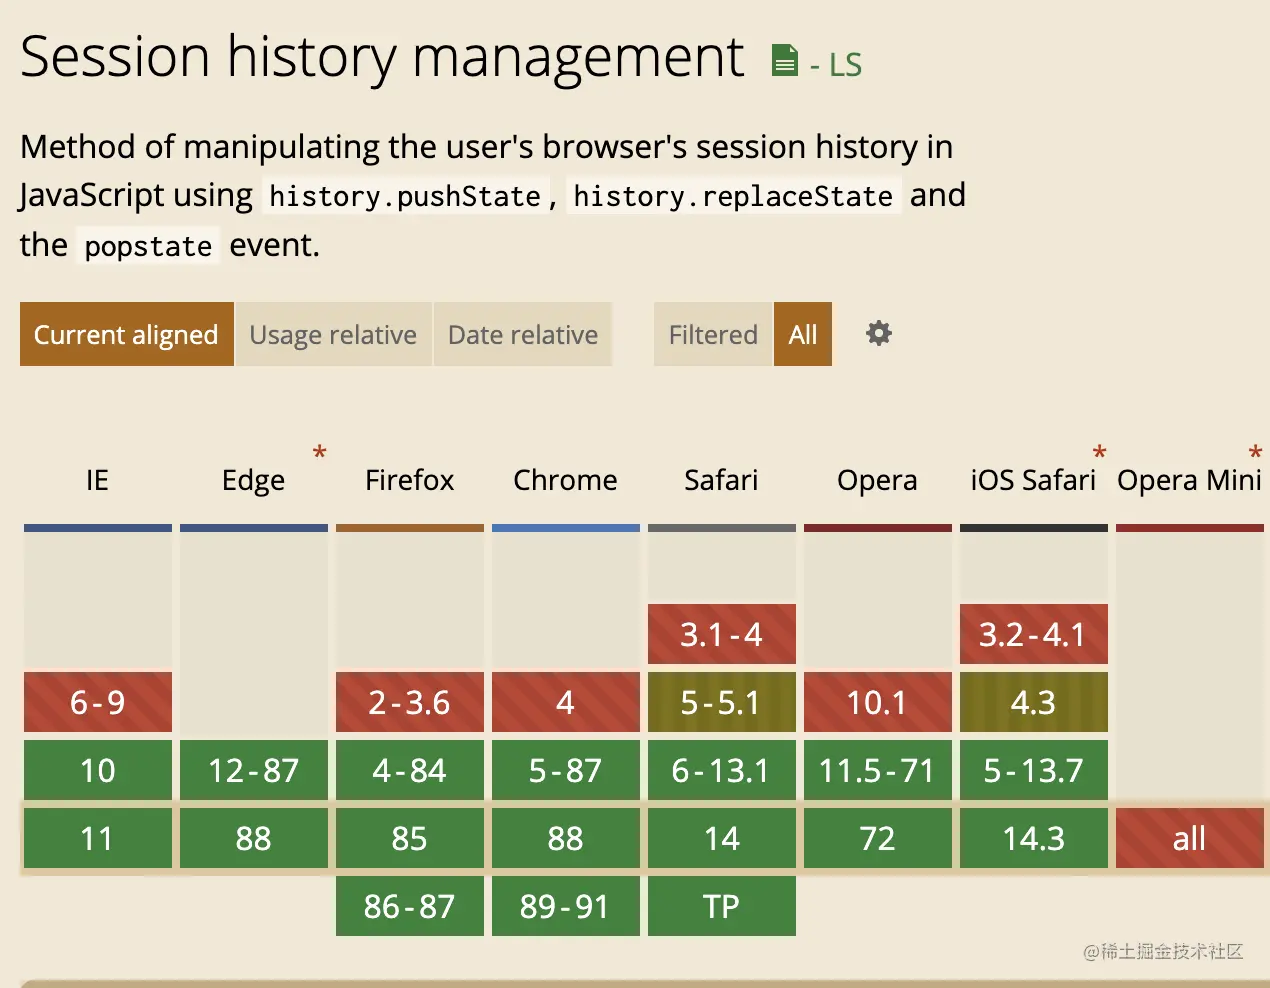
Task: Select the Chrome 88 current version cell
Action: [x=566, y=838]
